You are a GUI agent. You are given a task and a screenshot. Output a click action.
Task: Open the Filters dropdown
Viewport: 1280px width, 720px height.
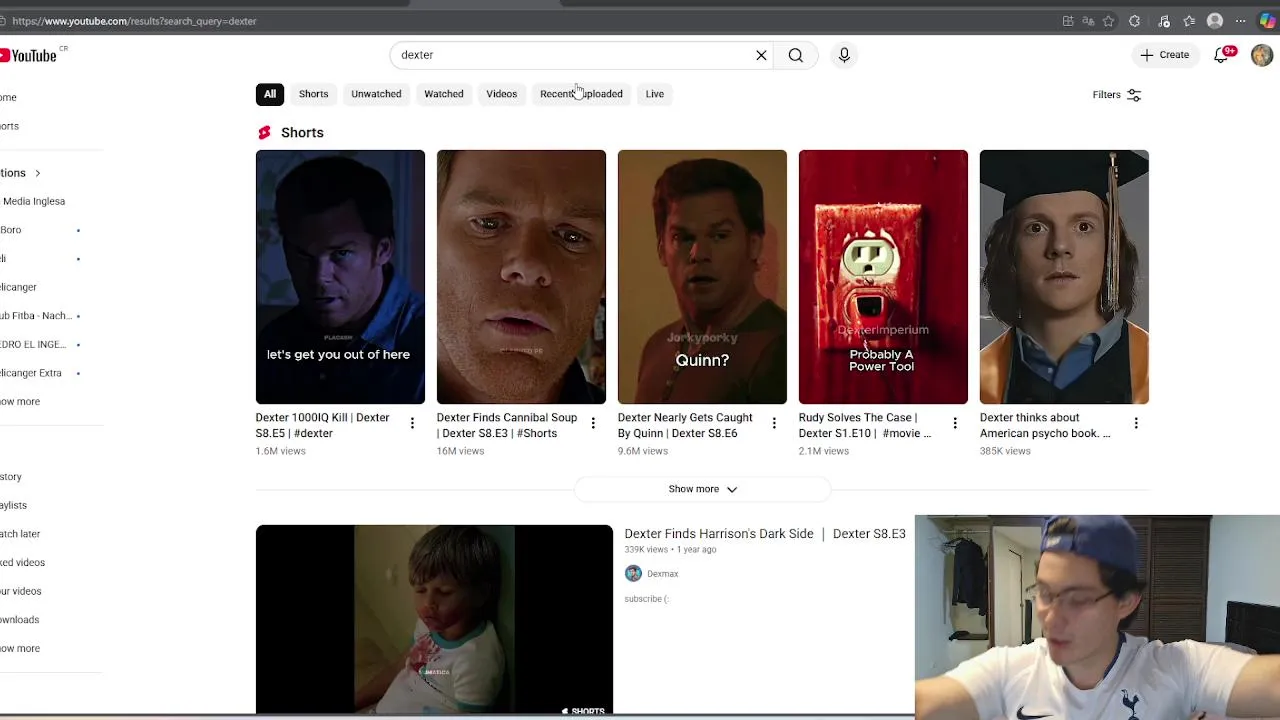1116,95
